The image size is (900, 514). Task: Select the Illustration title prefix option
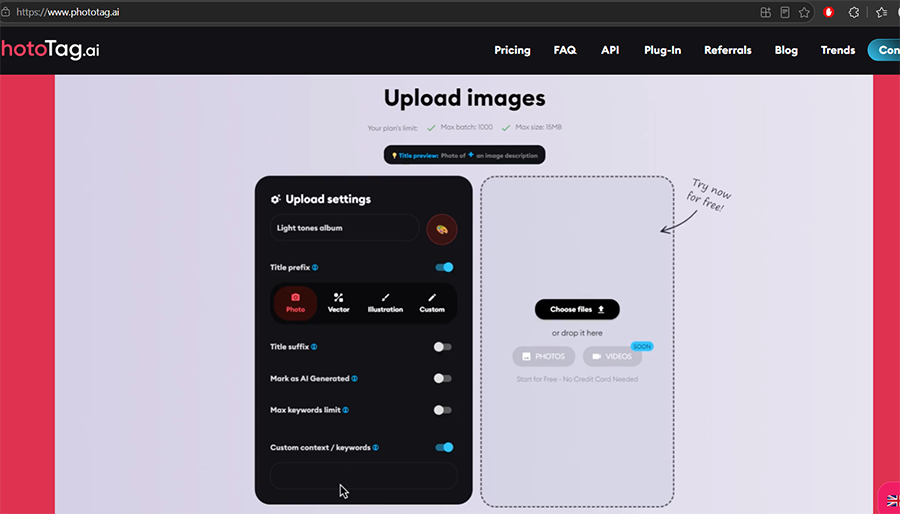[385, 303]
